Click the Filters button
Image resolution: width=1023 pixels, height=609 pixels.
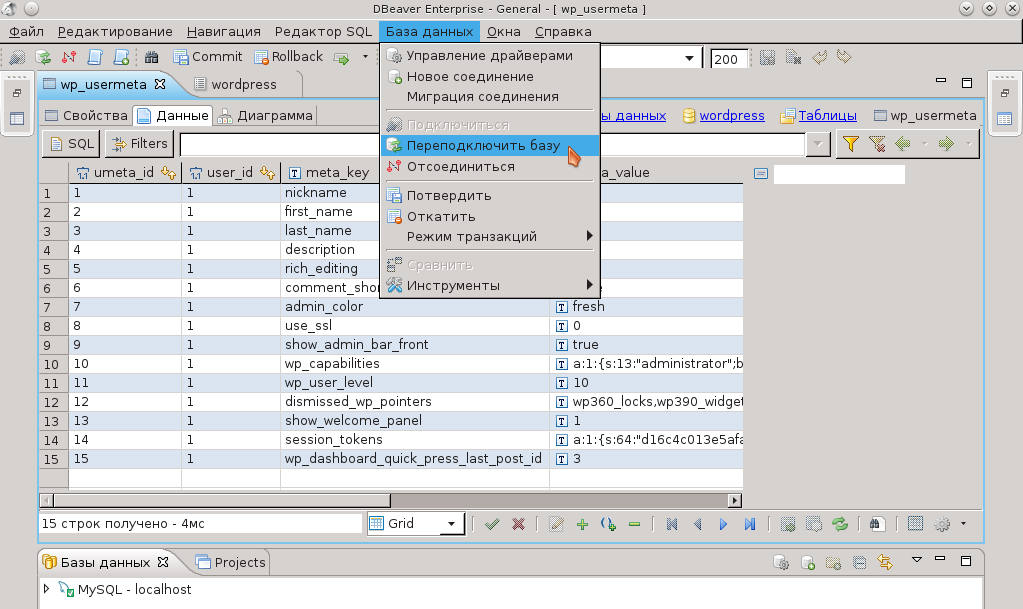click(x=140, y=144)
